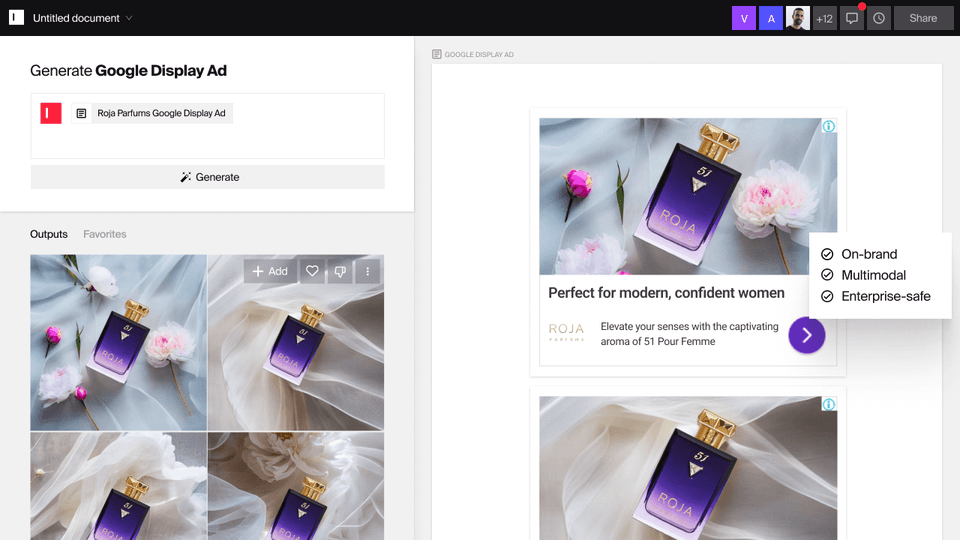Open version history clock icon
This screenshot has width=960, height=540.
click(x=879, y=18)
